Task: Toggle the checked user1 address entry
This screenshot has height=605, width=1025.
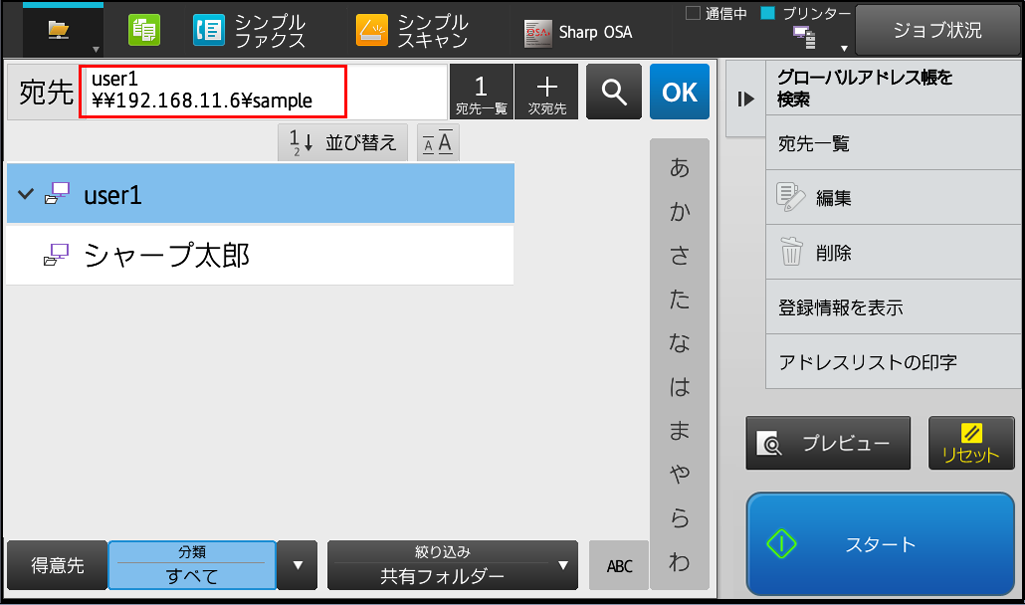Action: [260, 194]
